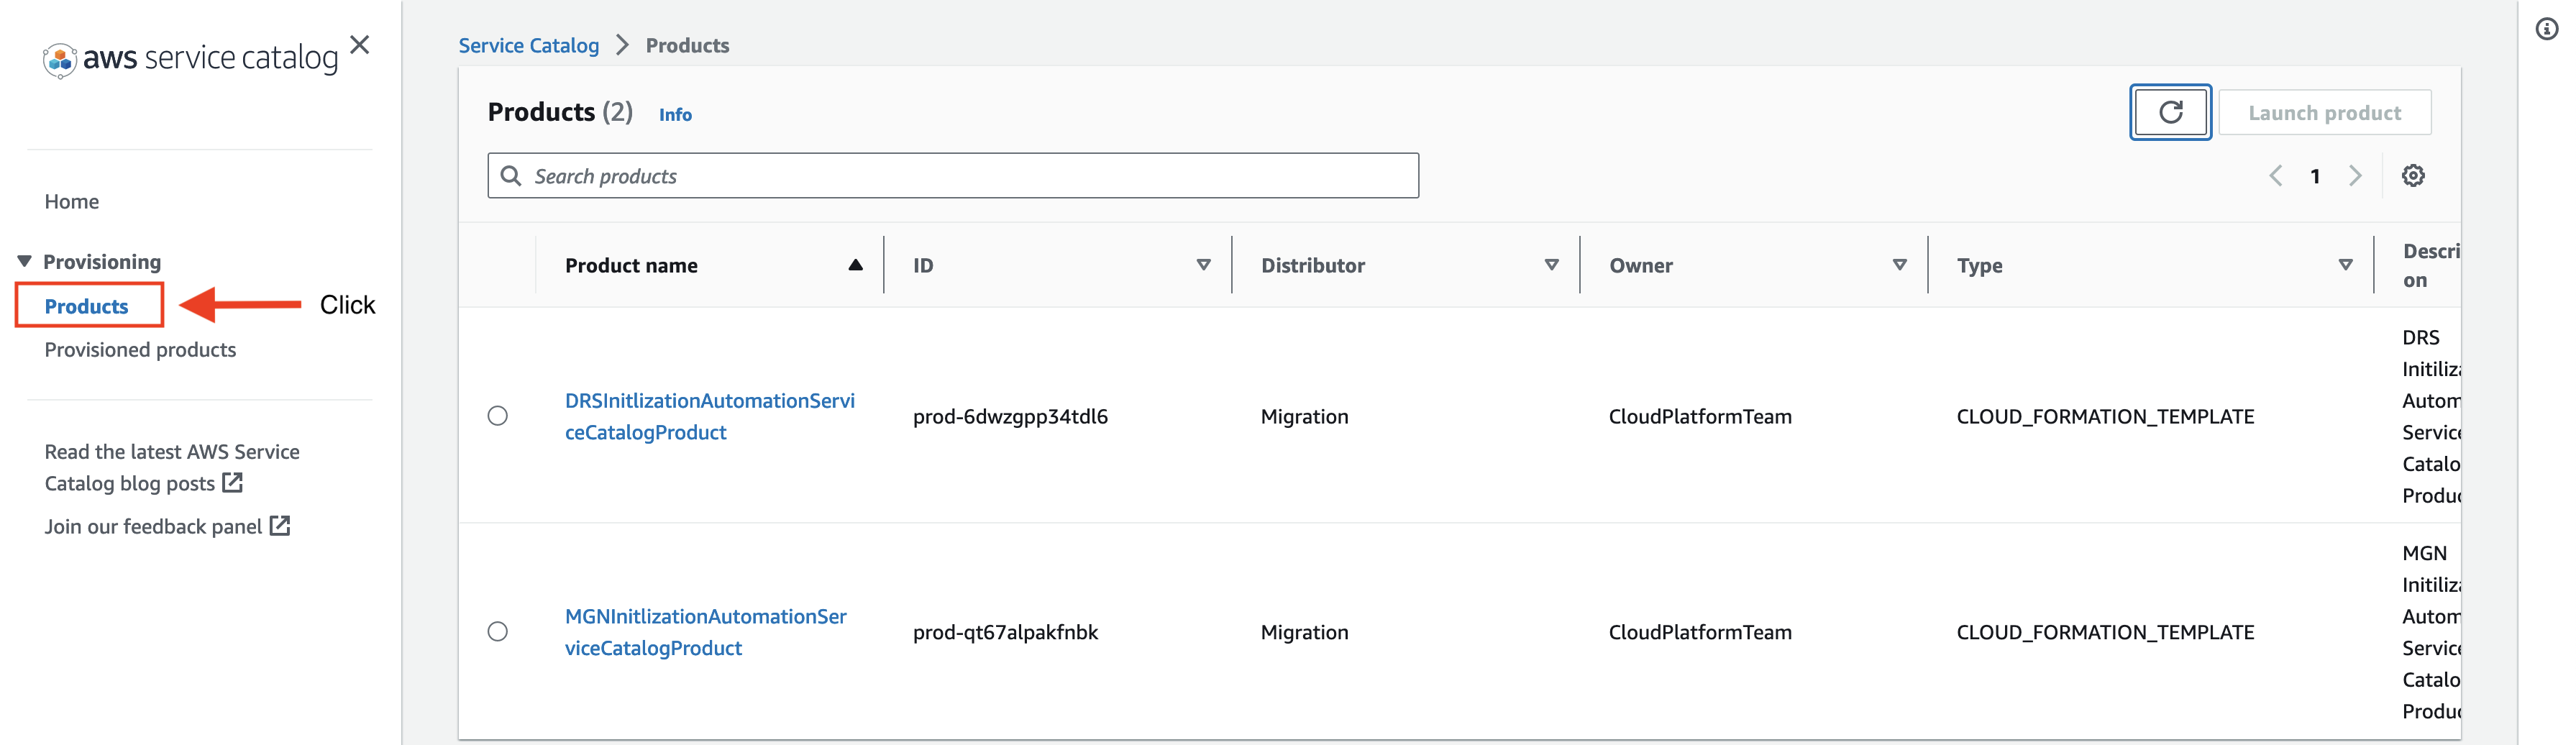Open the Distributor column filter dropdown
Screen dimensions: 2576x745
click(1551, 265)
